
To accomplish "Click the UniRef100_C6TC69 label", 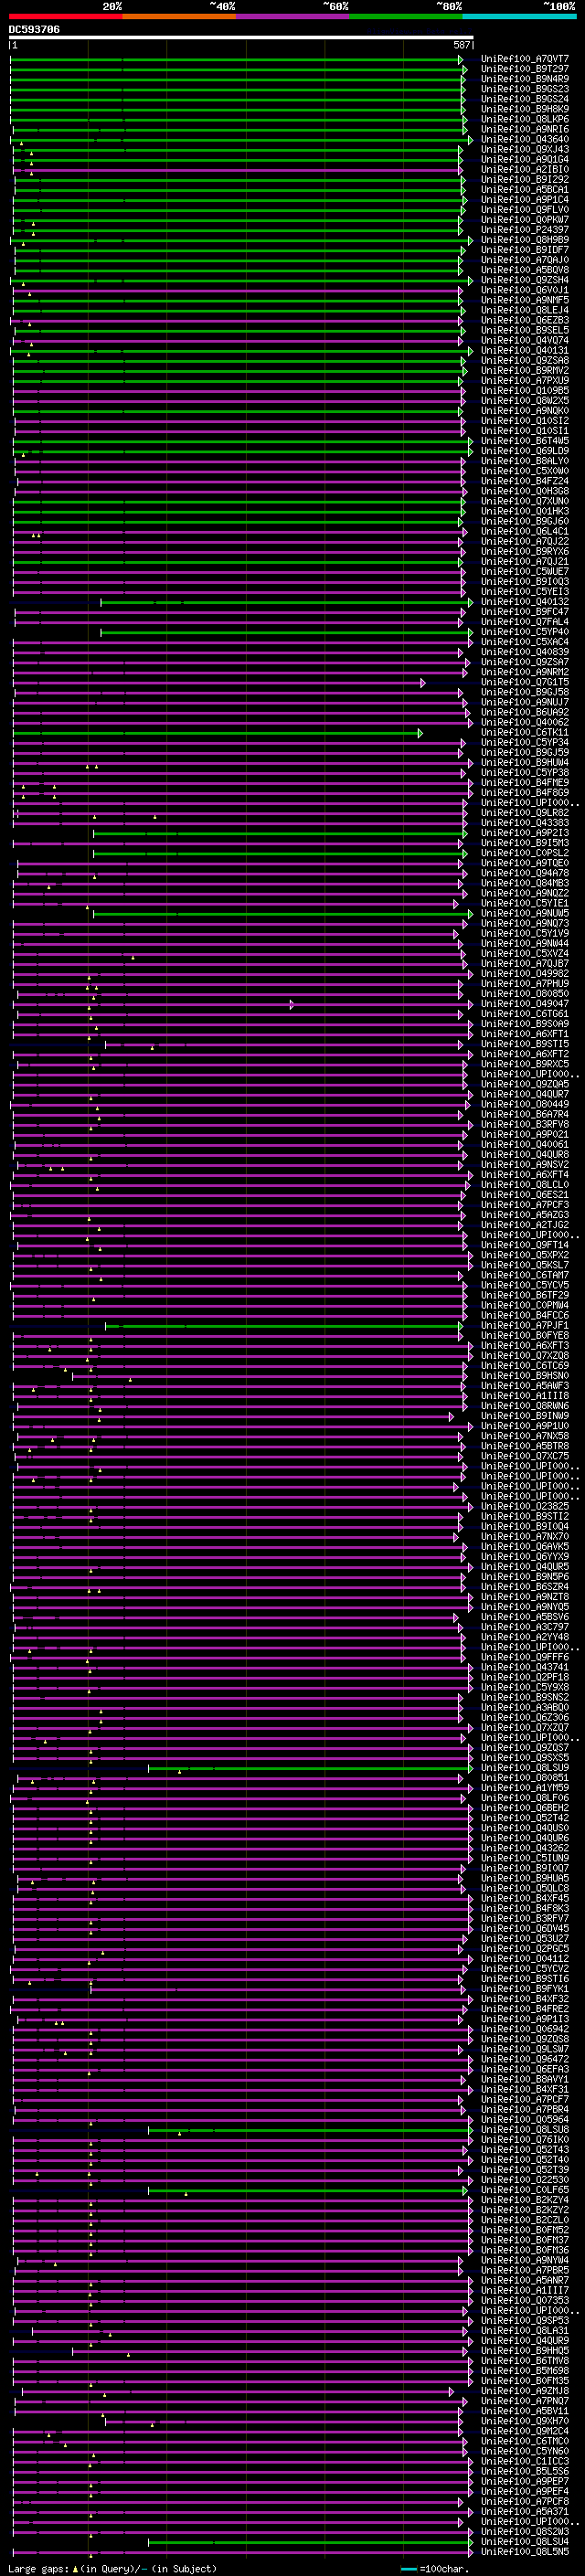I will click(x=525, y=1365).
